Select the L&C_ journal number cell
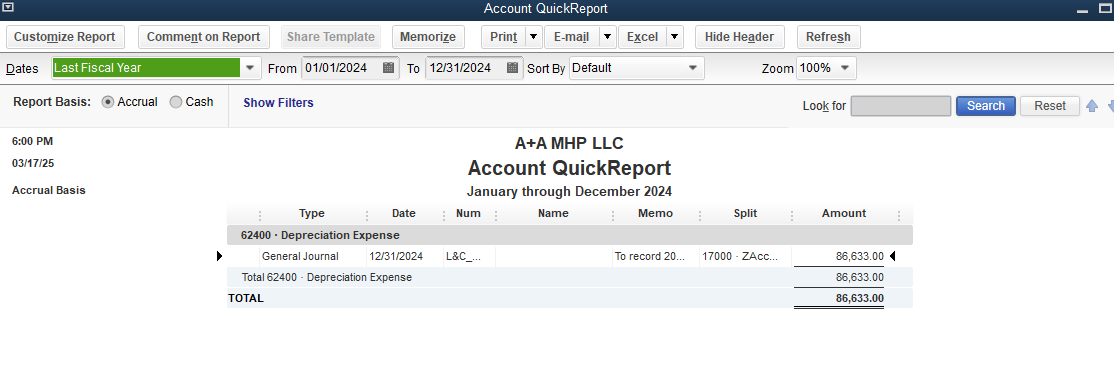 click(463, 256)
